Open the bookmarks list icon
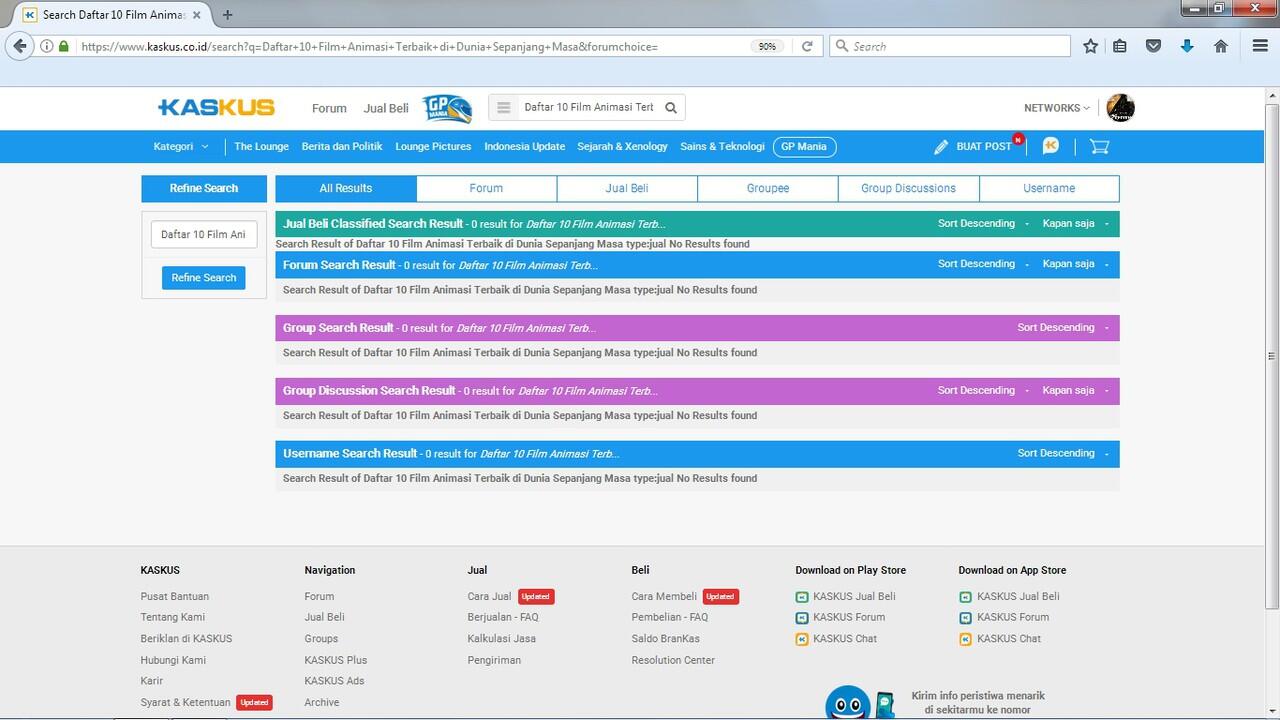 pyautogui.click(x=1120, y=46)
